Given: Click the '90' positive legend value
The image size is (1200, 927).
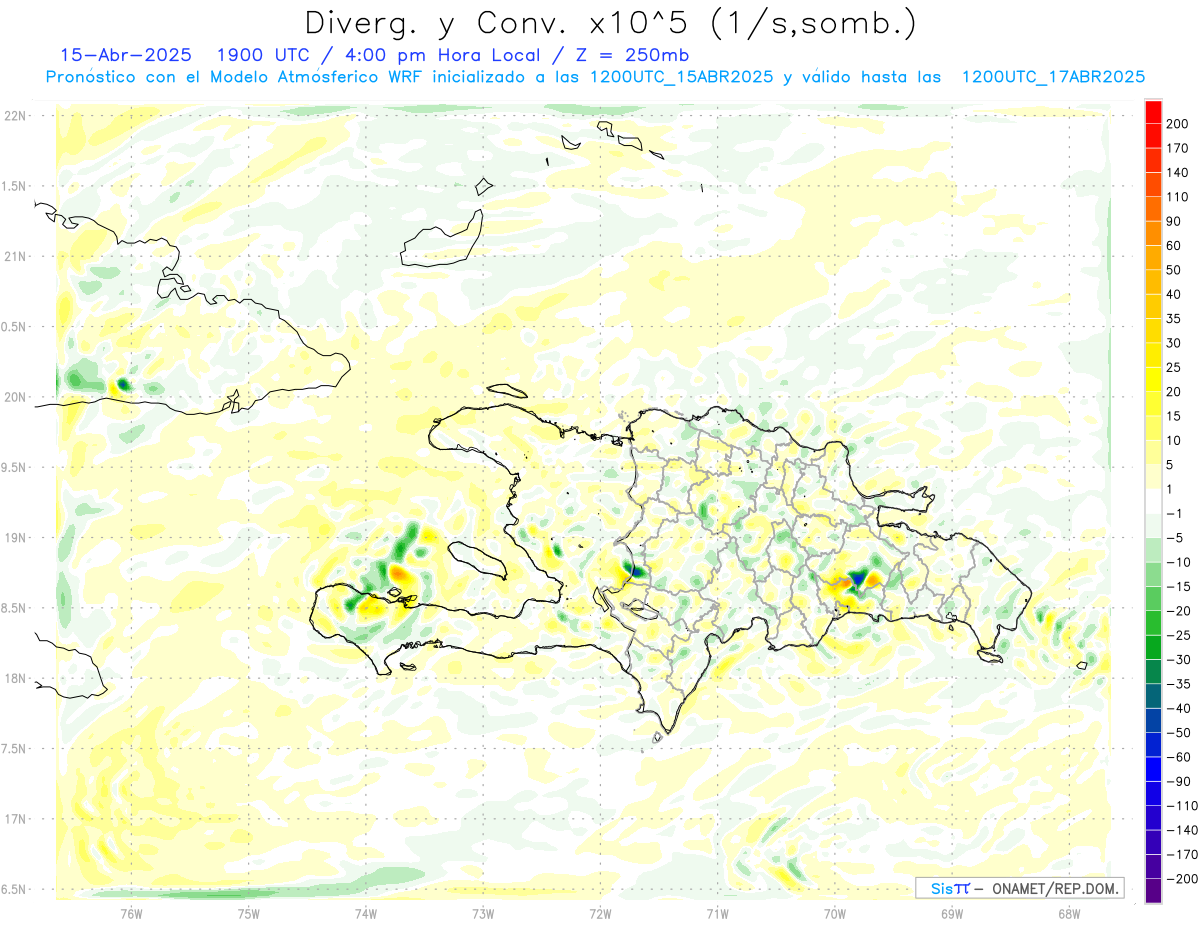Looking at the screenshot, I should click(1176, 221).
